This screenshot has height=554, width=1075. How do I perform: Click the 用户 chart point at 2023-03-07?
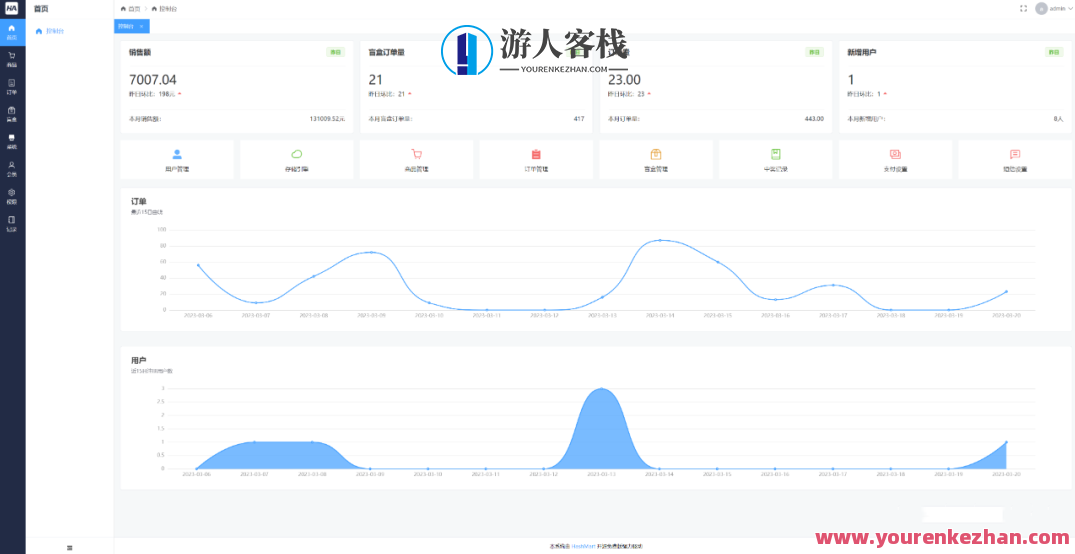point(255,442)
